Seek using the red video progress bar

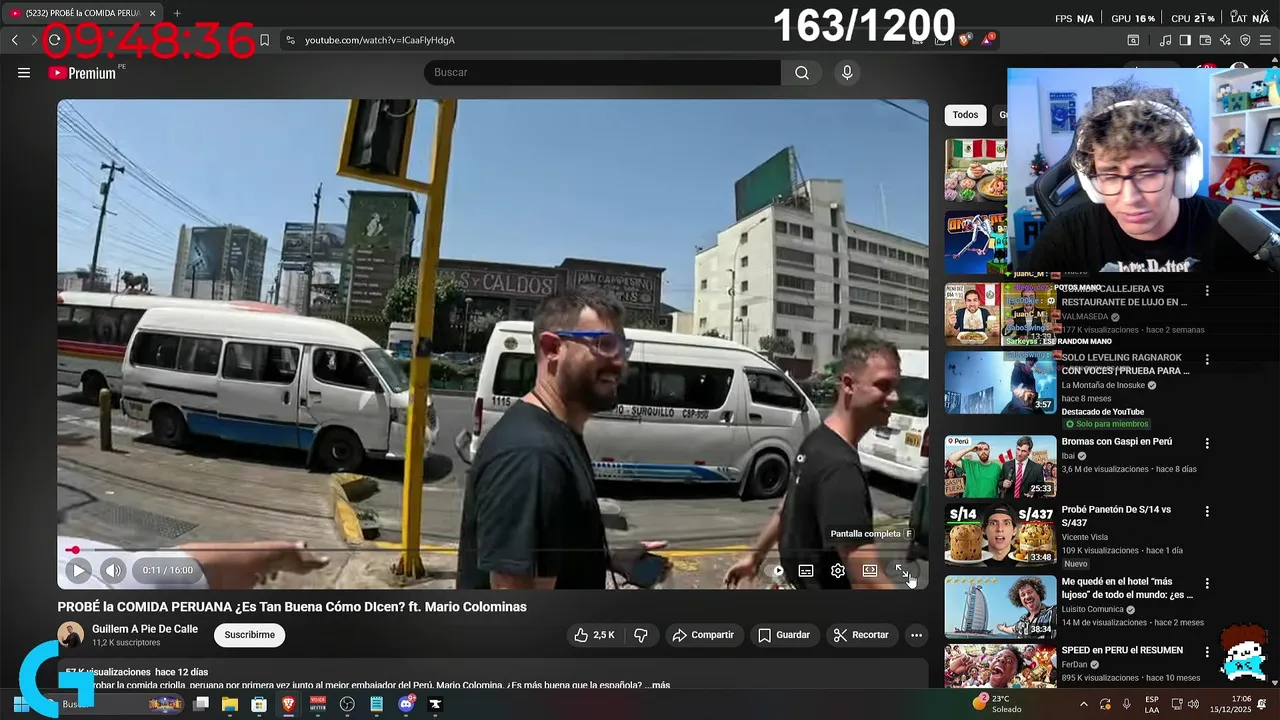pos(492,549)
